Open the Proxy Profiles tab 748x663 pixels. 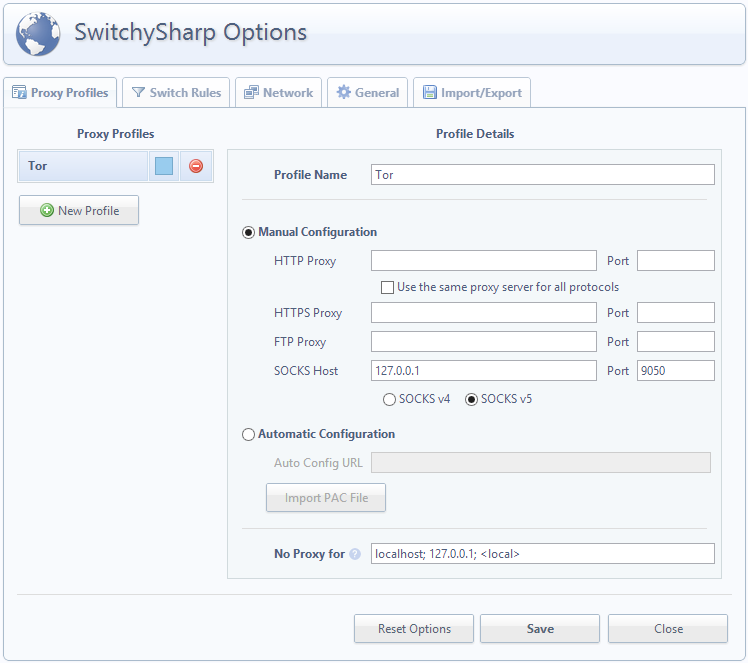(x=60, y=93)
